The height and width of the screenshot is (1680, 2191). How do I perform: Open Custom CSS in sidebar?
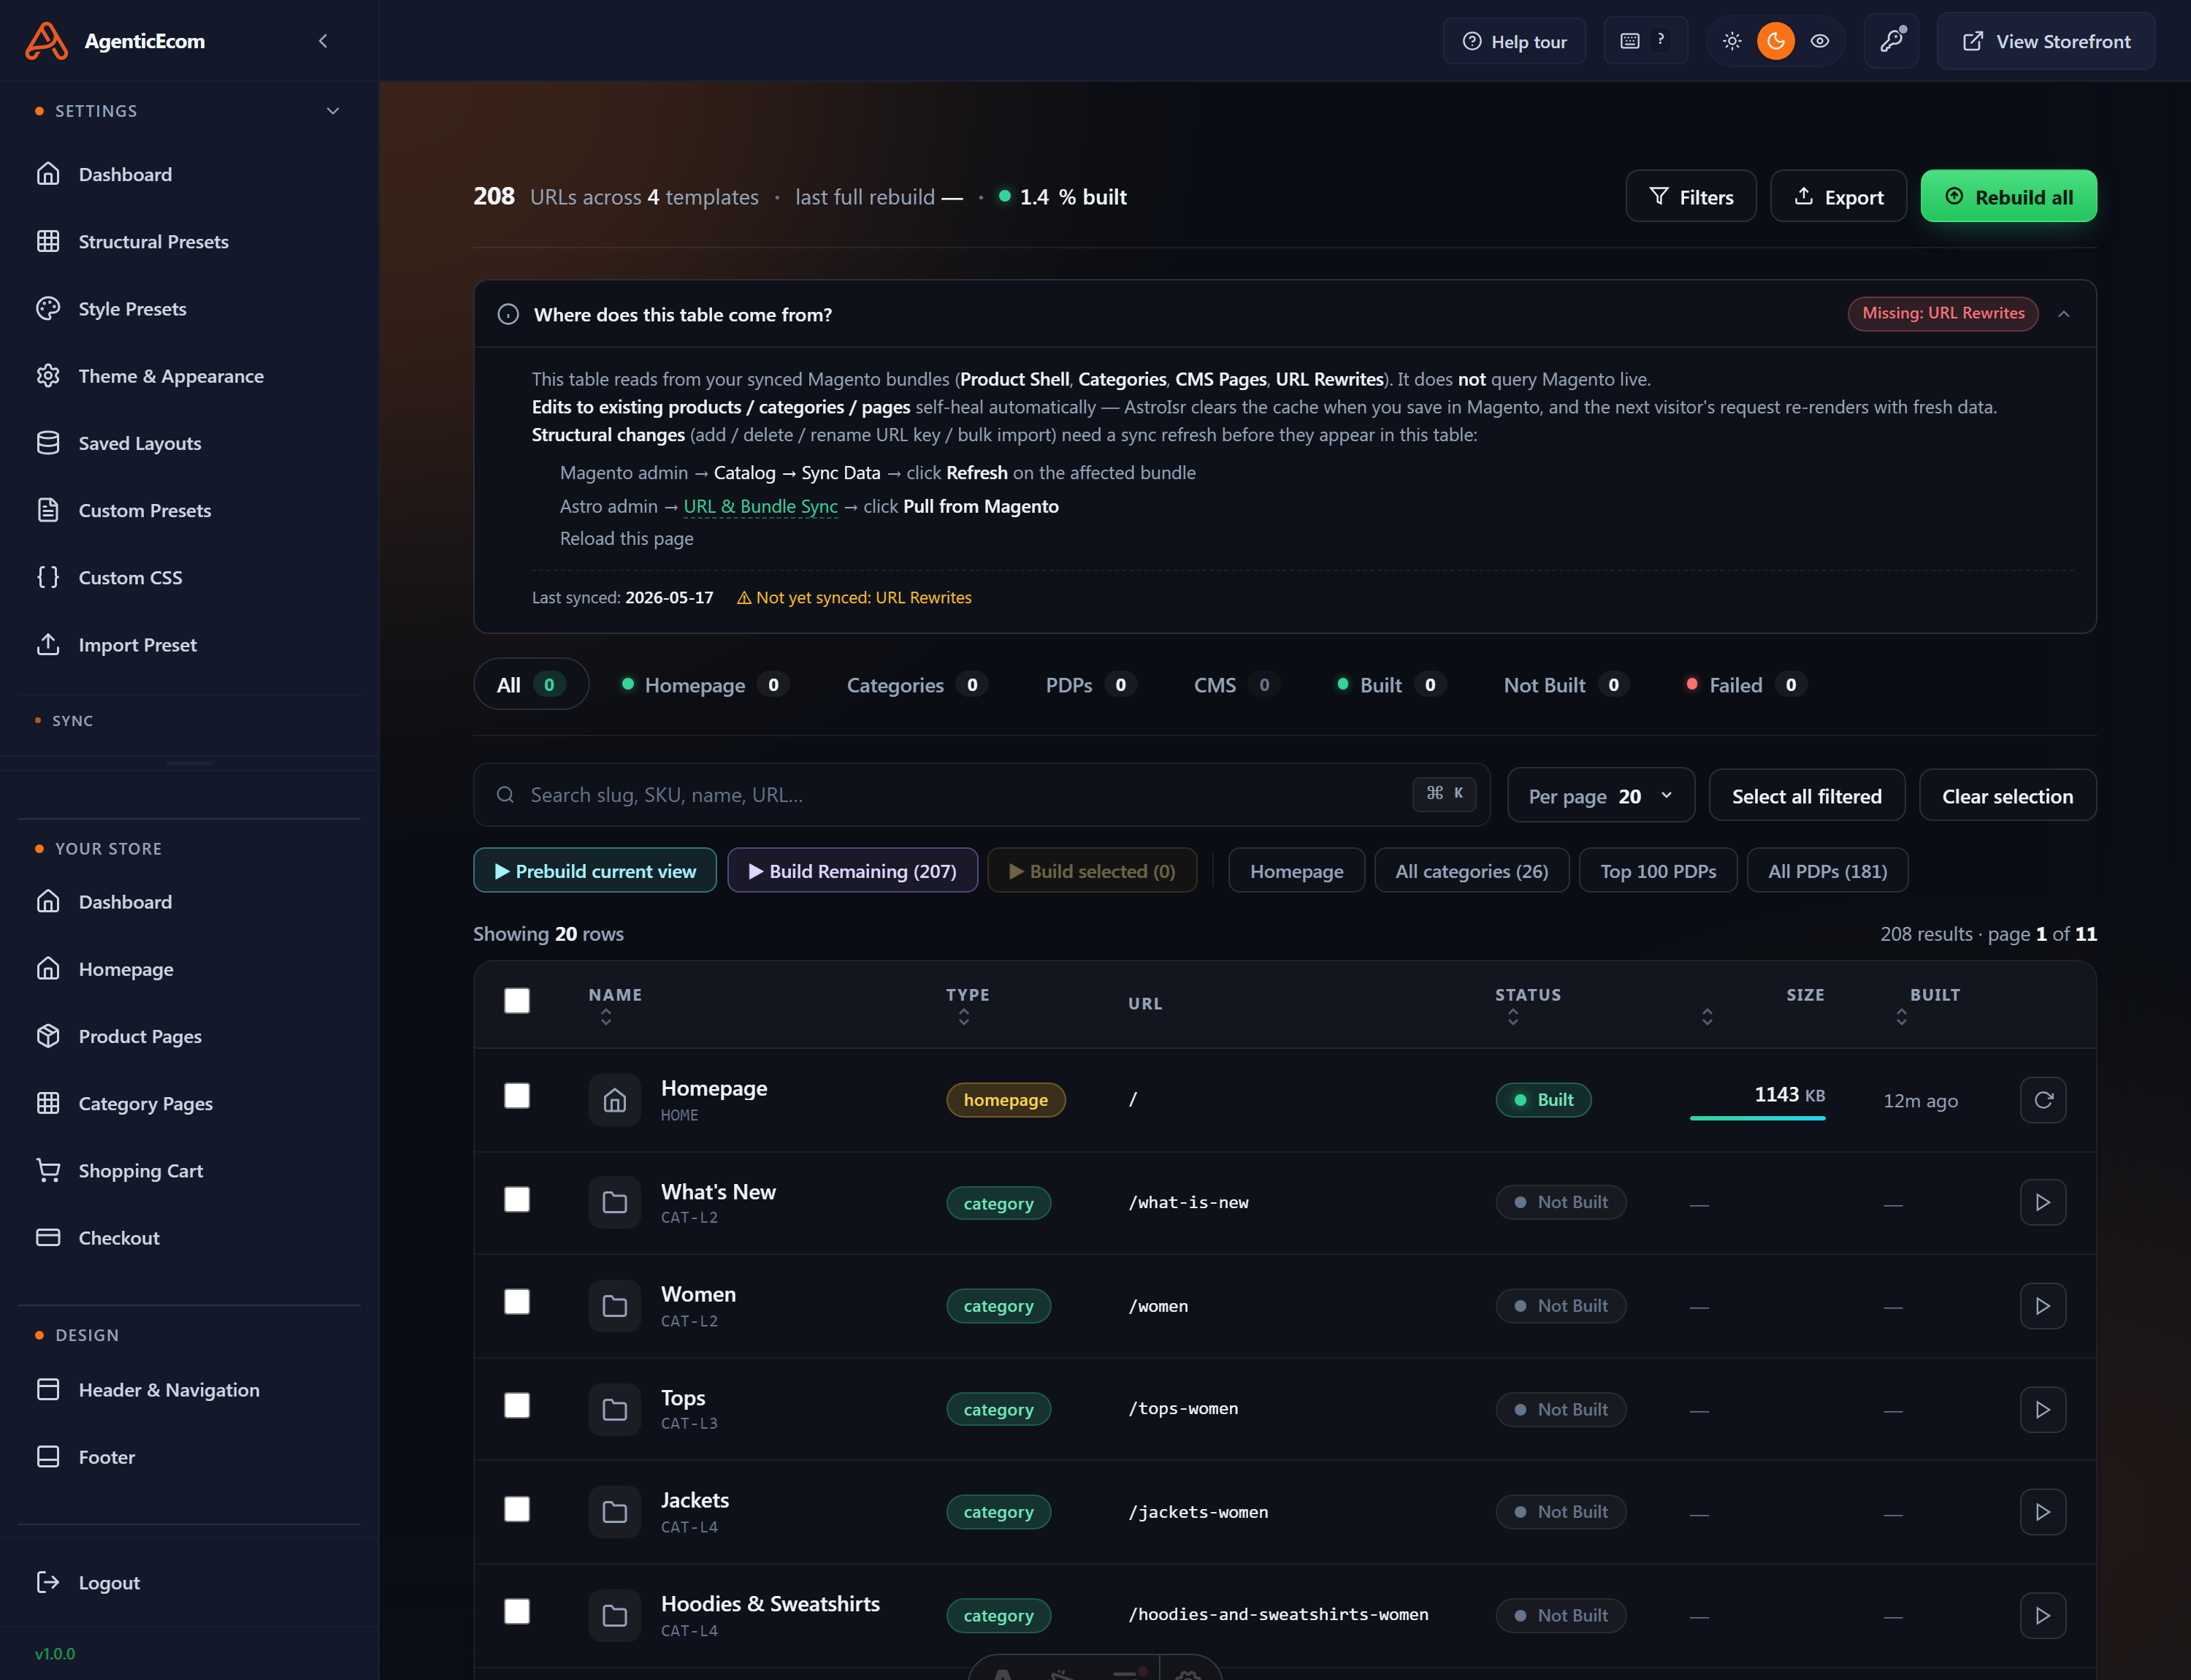[189, 577]
